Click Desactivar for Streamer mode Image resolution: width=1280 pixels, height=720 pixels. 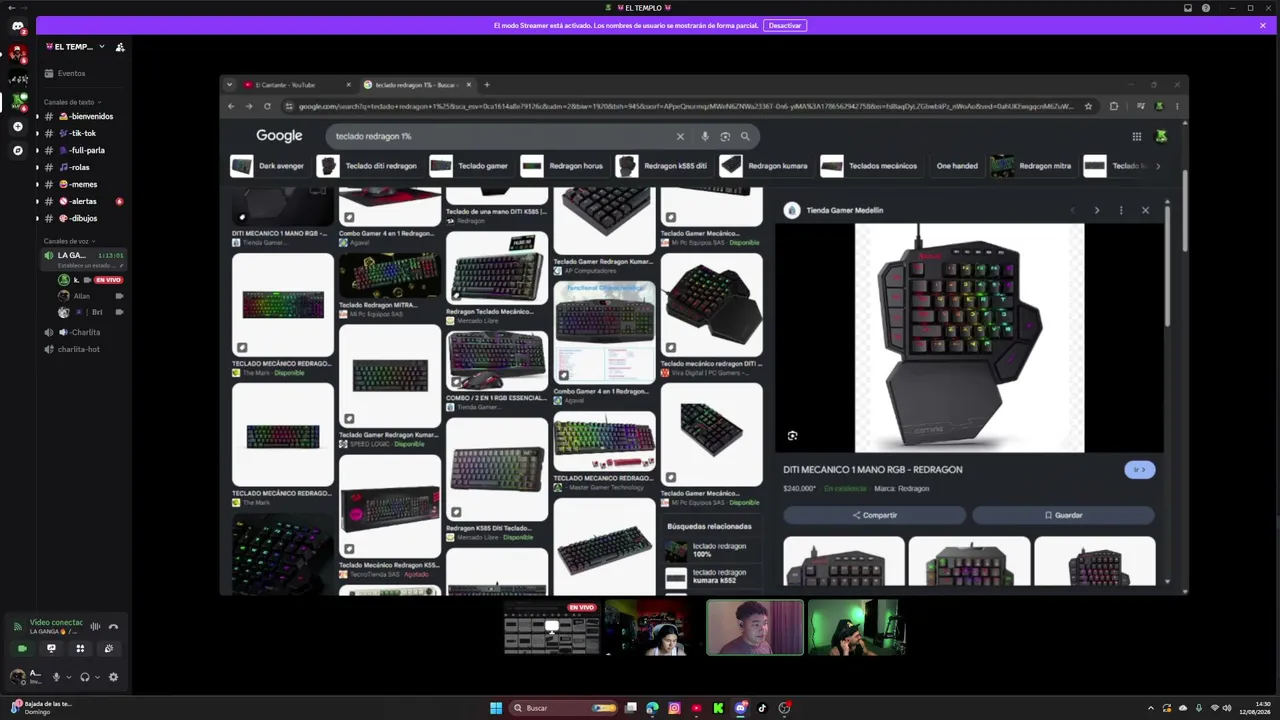point(785,25)
